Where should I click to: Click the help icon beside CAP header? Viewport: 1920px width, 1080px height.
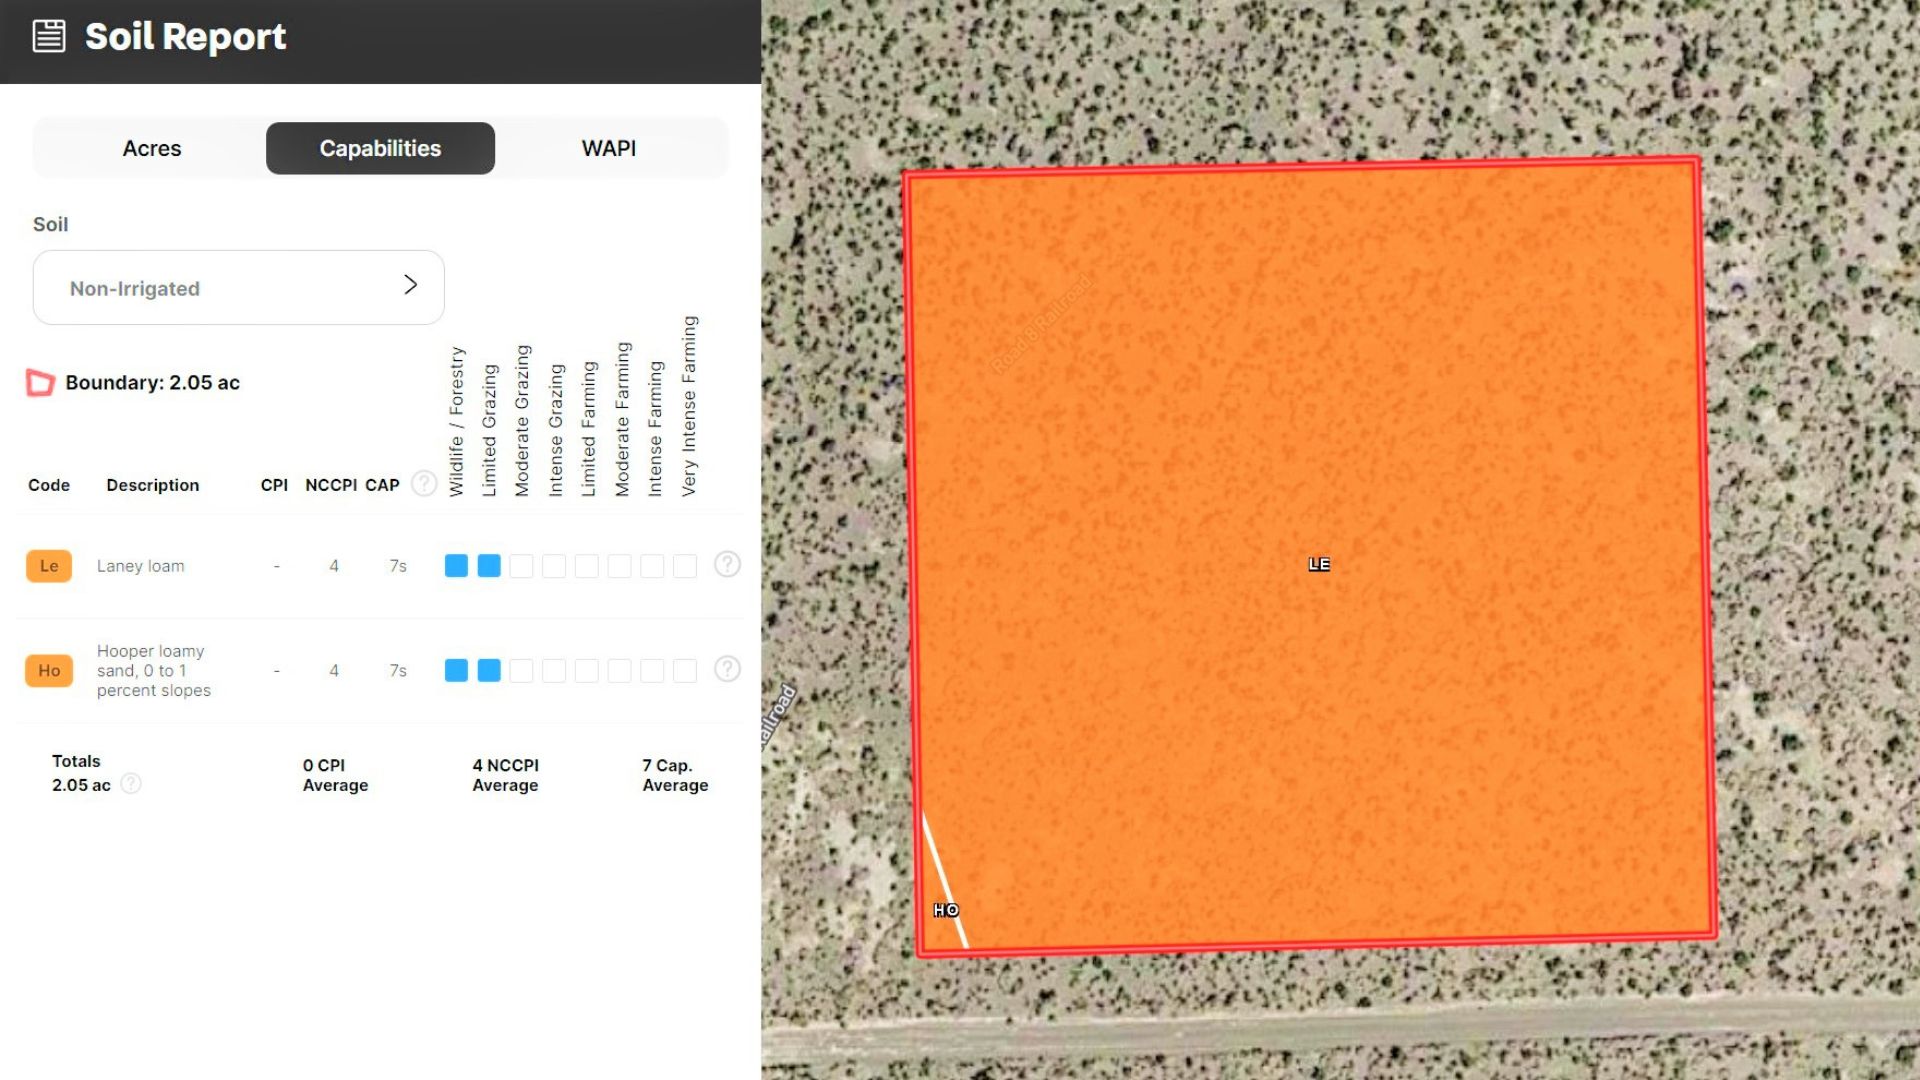pyautogui.click(x=424, y=484)
